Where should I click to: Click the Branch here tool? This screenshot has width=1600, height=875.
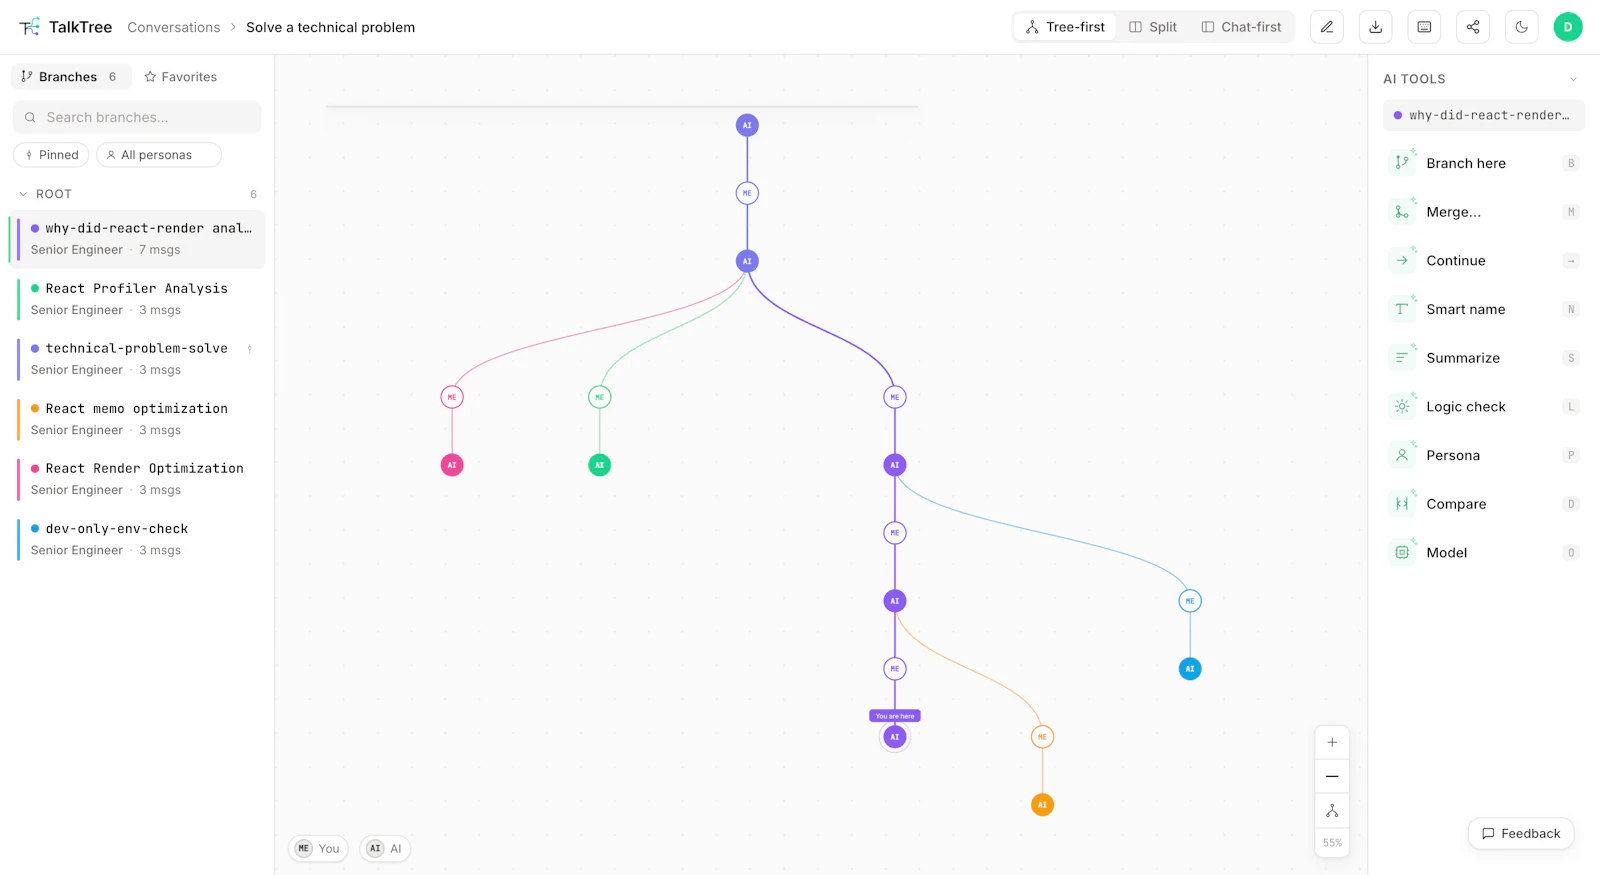click(1484, 163)
